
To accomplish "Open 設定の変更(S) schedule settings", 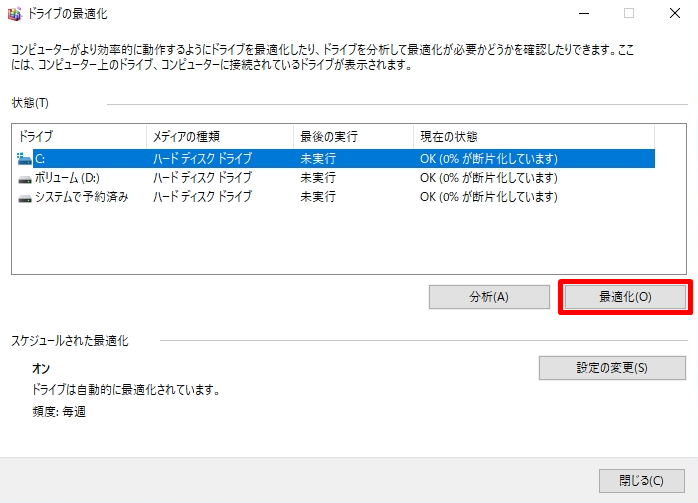I will (x=612, y=368).
